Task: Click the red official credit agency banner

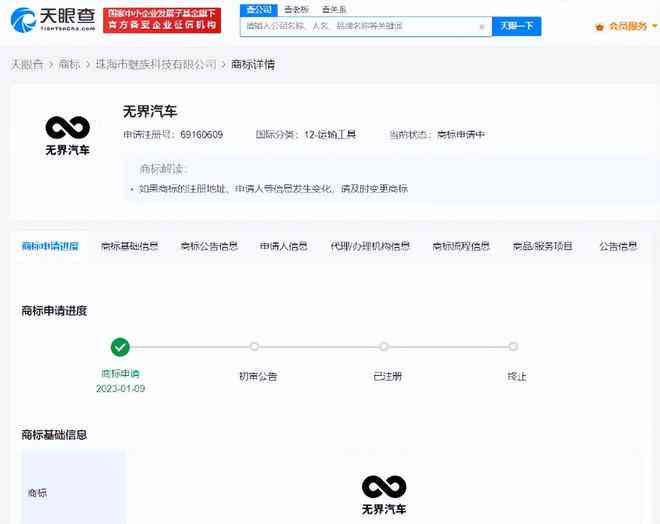Action: pyautogui.click(x=162, y=20)
